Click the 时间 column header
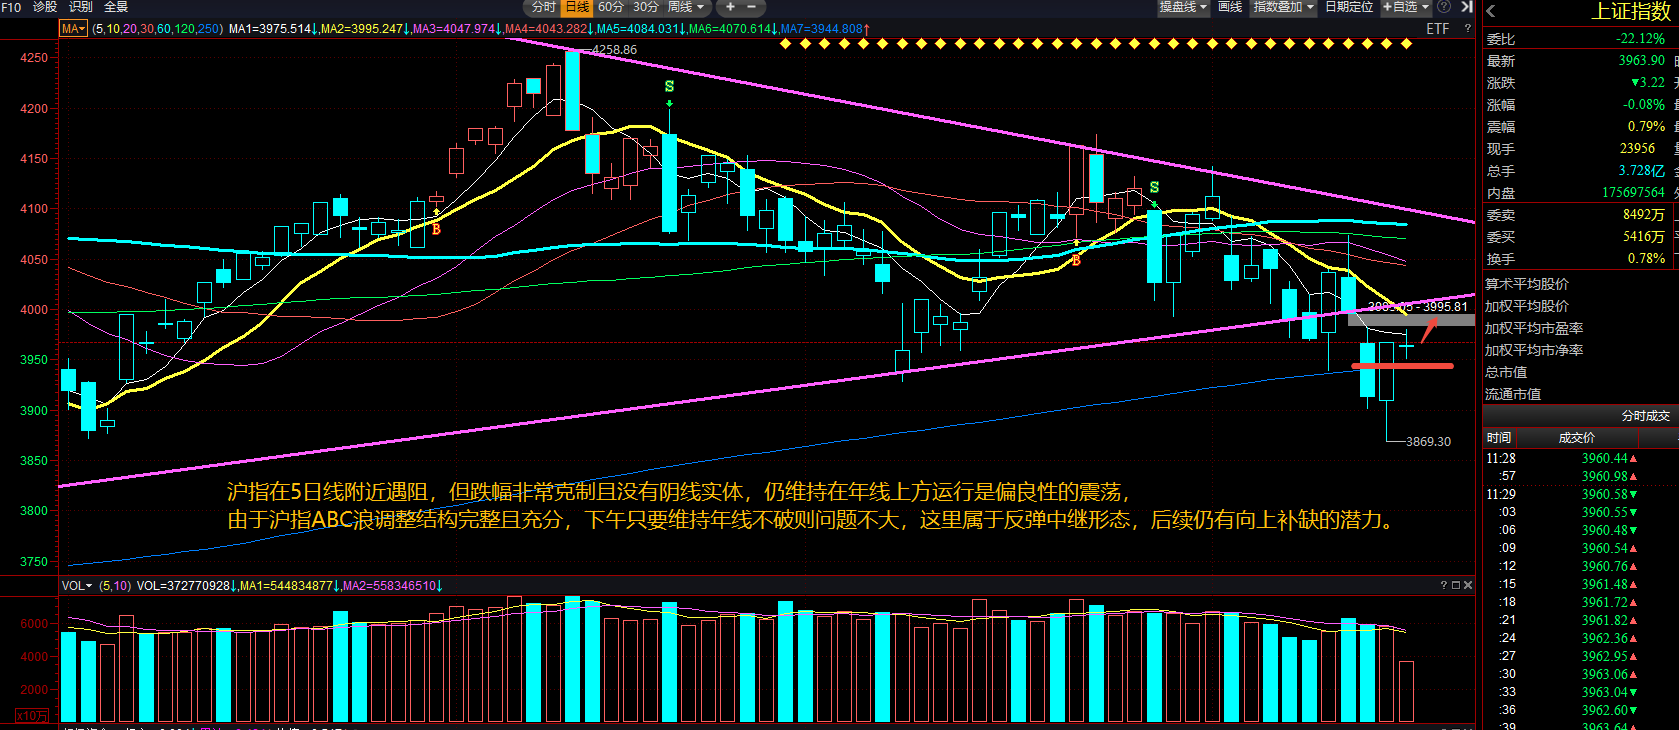This screenshot has width=1679, height=730. tap(1499, 438)
